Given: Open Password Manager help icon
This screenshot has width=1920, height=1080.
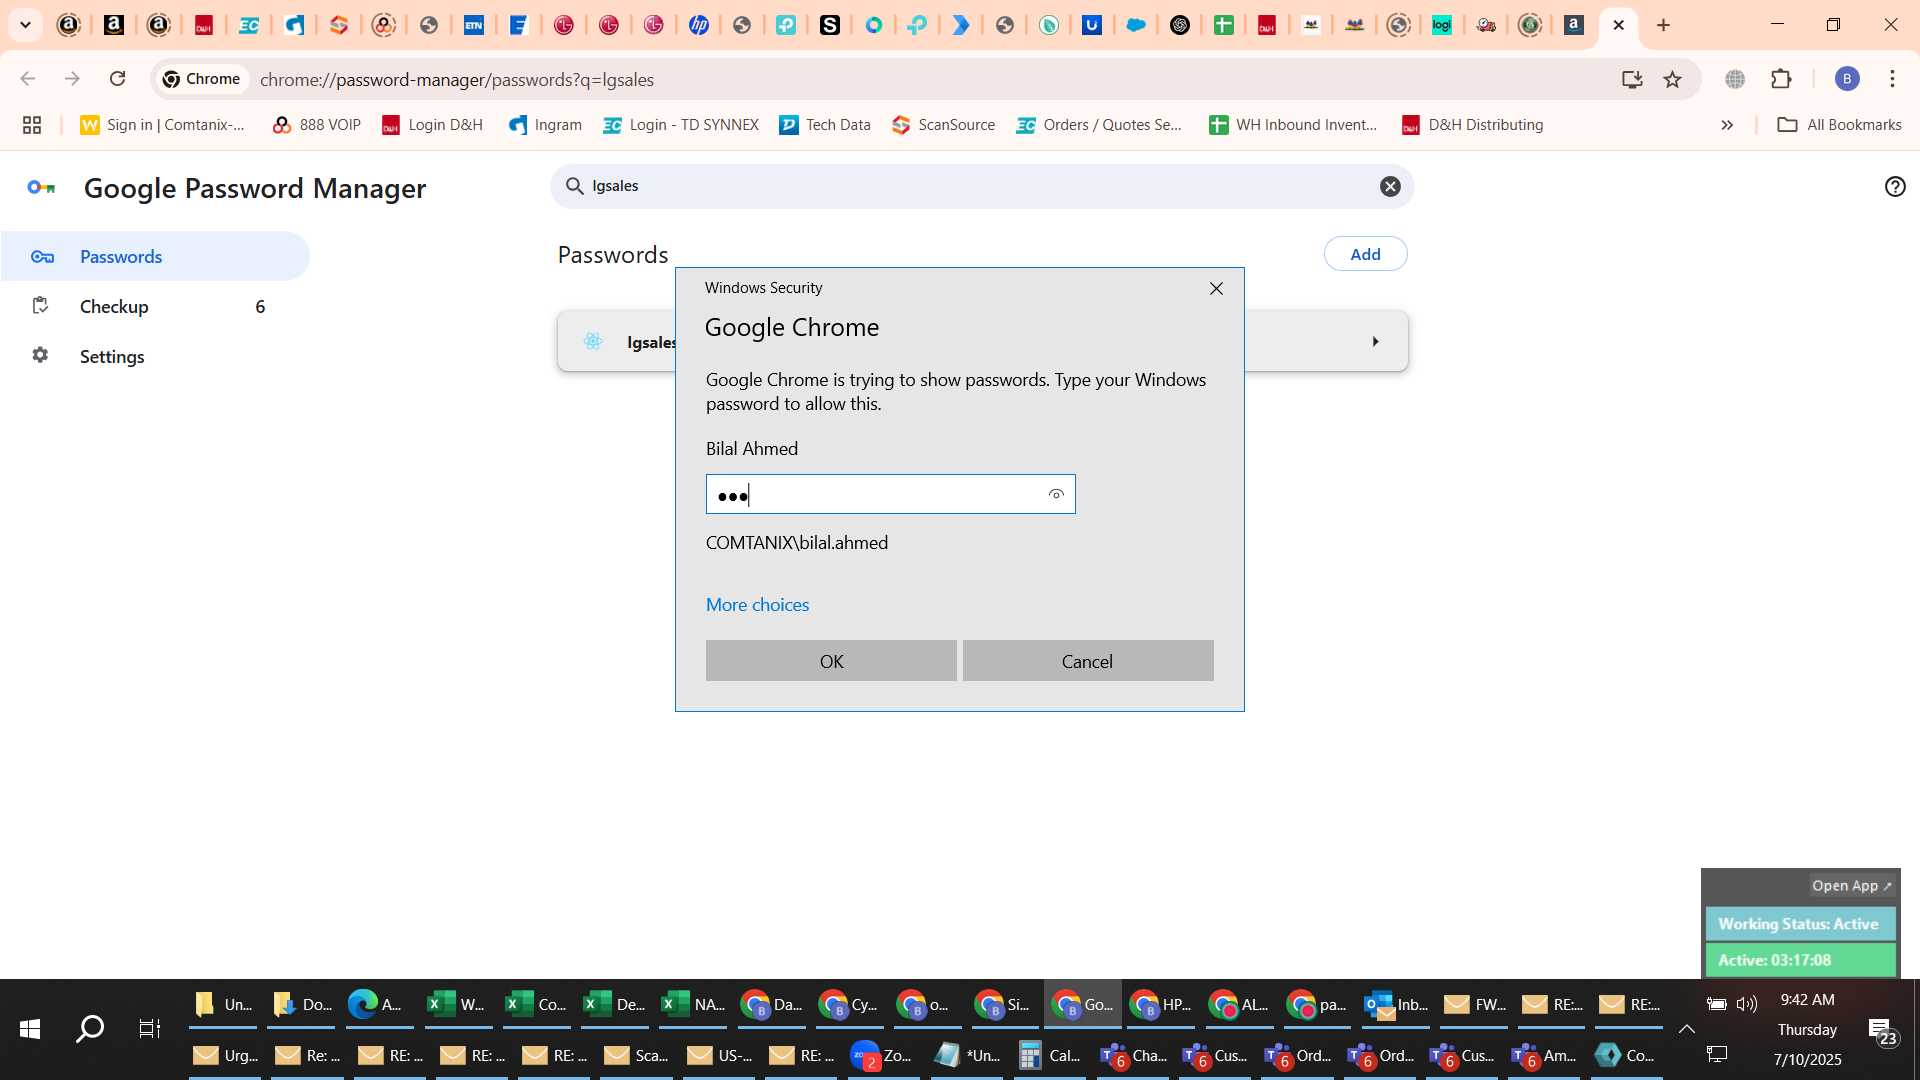Looking at the screenshot, I should tap(1894, 186).
